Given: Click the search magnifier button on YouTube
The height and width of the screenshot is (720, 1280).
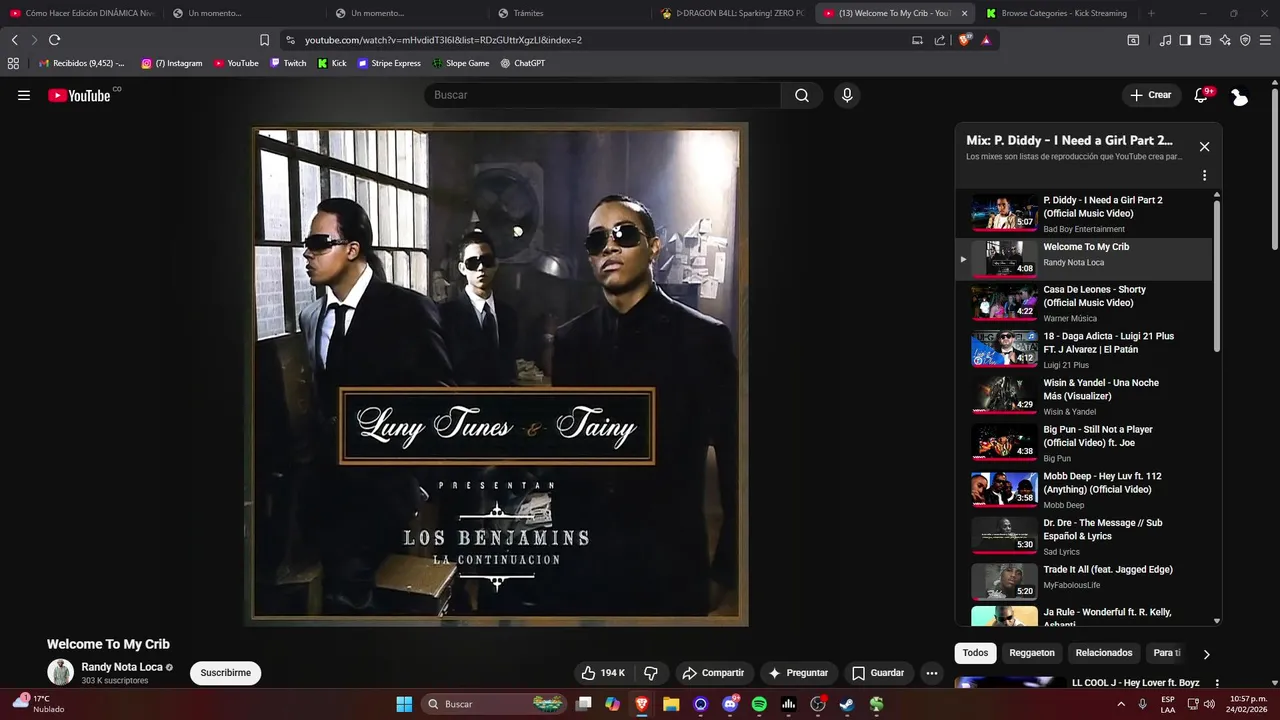Looking at the screenshot, I should [x=801, y=95].
